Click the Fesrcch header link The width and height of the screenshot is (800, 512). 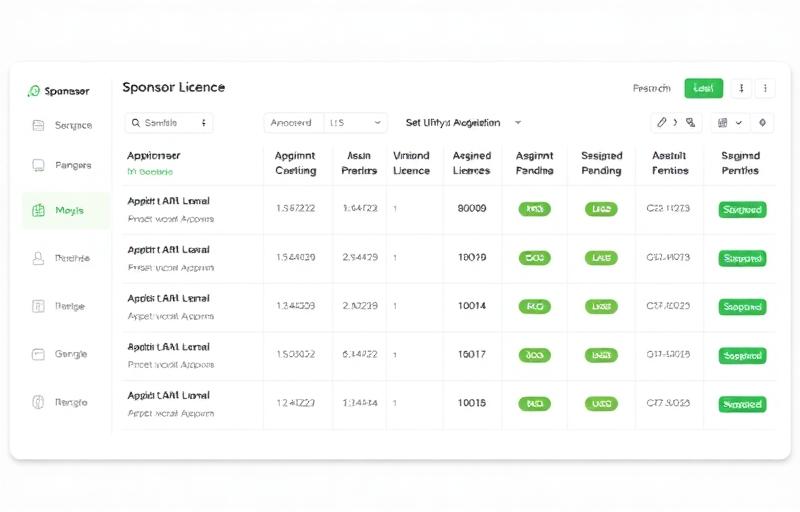point(652,88)
